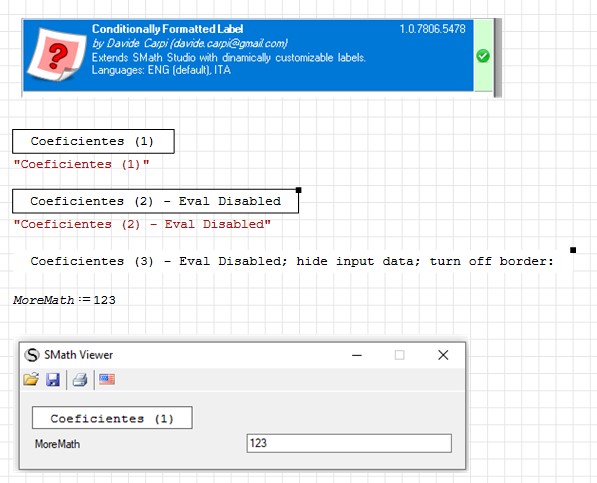Save with the floppy disk icon
The width and height of the screenshot is (597, 483).
53,379
